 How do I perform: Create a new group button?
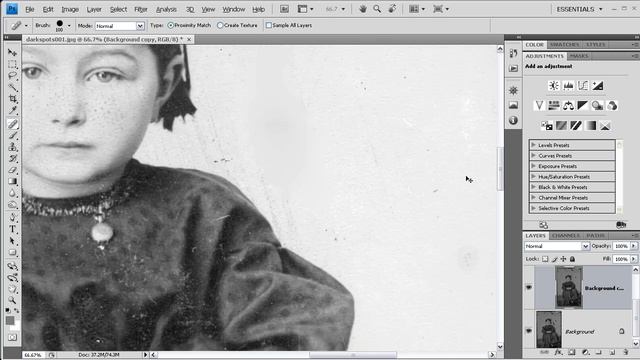pyautogui.click(x=598, y=352)
